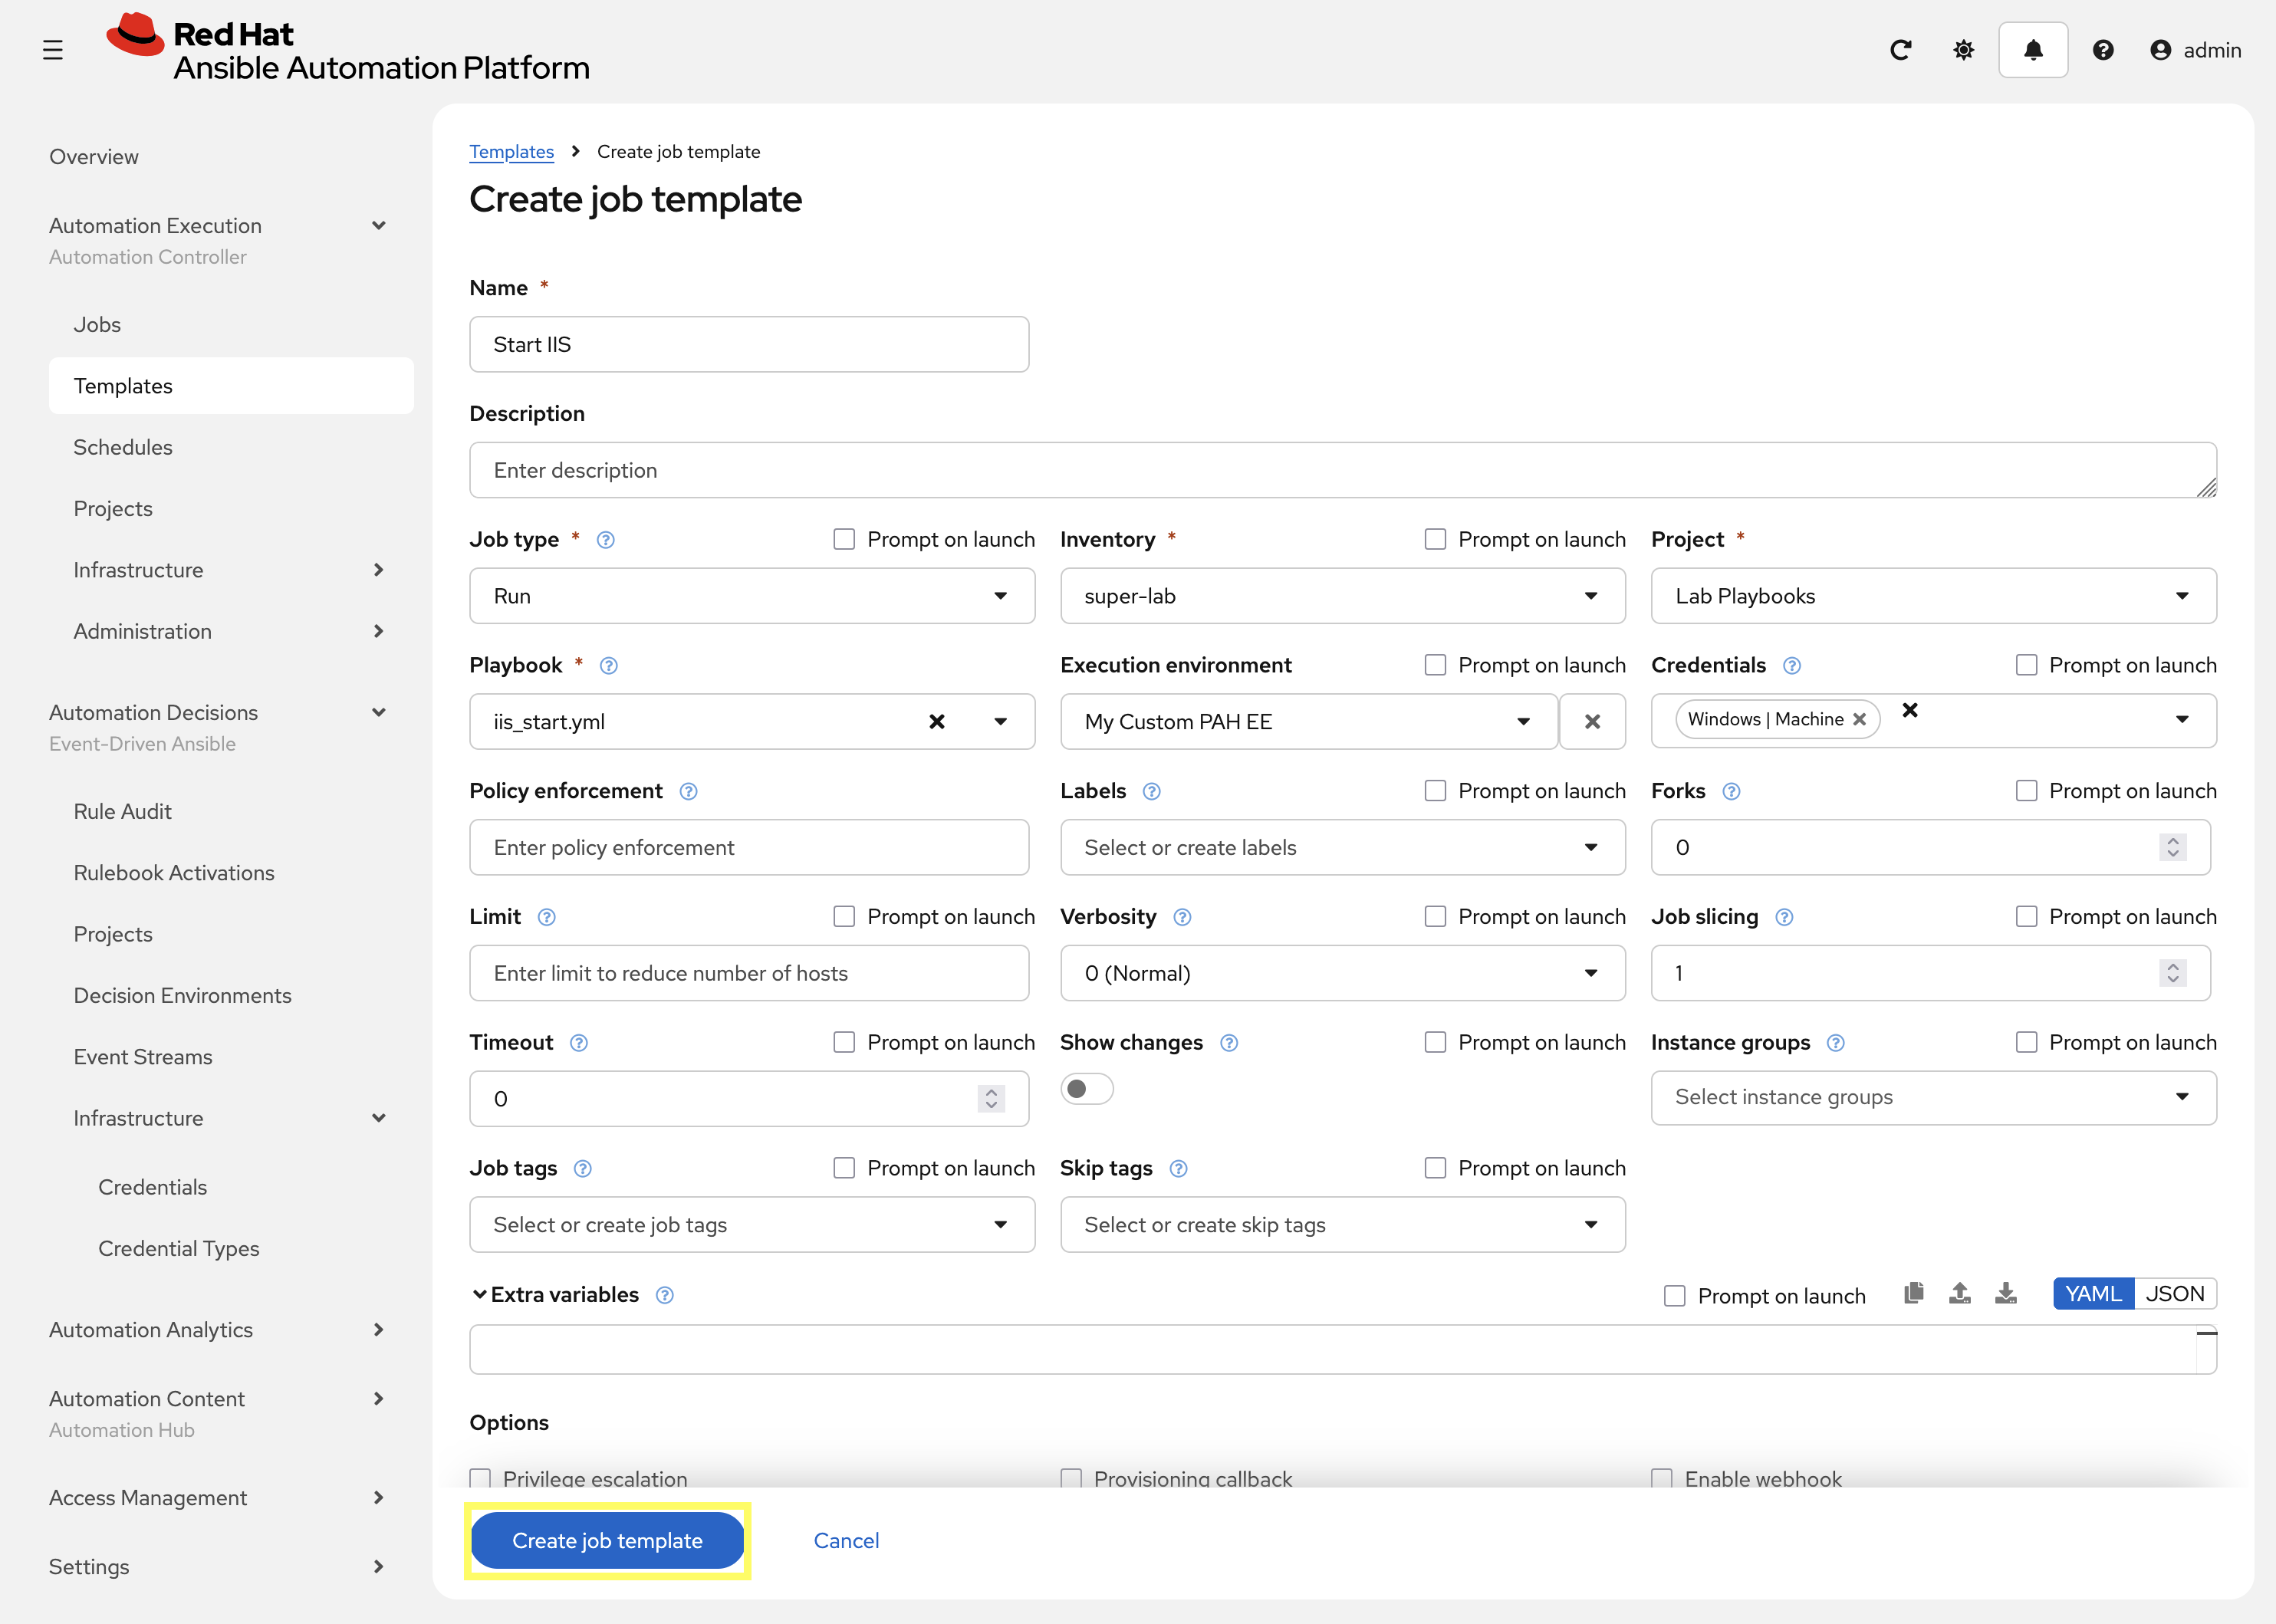The width and height of the screenshot is (2276, 1624).
Task: Clear the iis_start.yml playbook selection
Action: click(937, 721)
